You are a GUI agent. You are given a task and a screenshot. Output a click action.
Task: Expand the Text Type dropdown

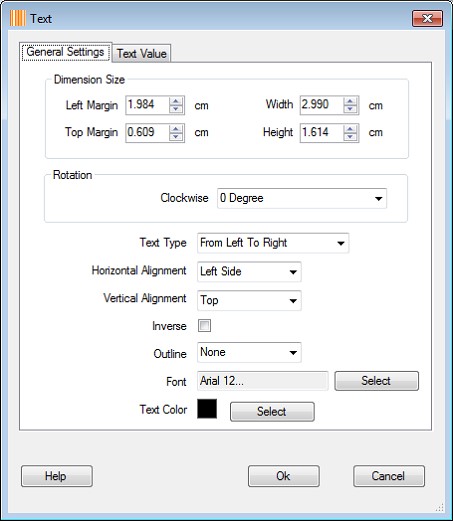(x=273, y=243)
